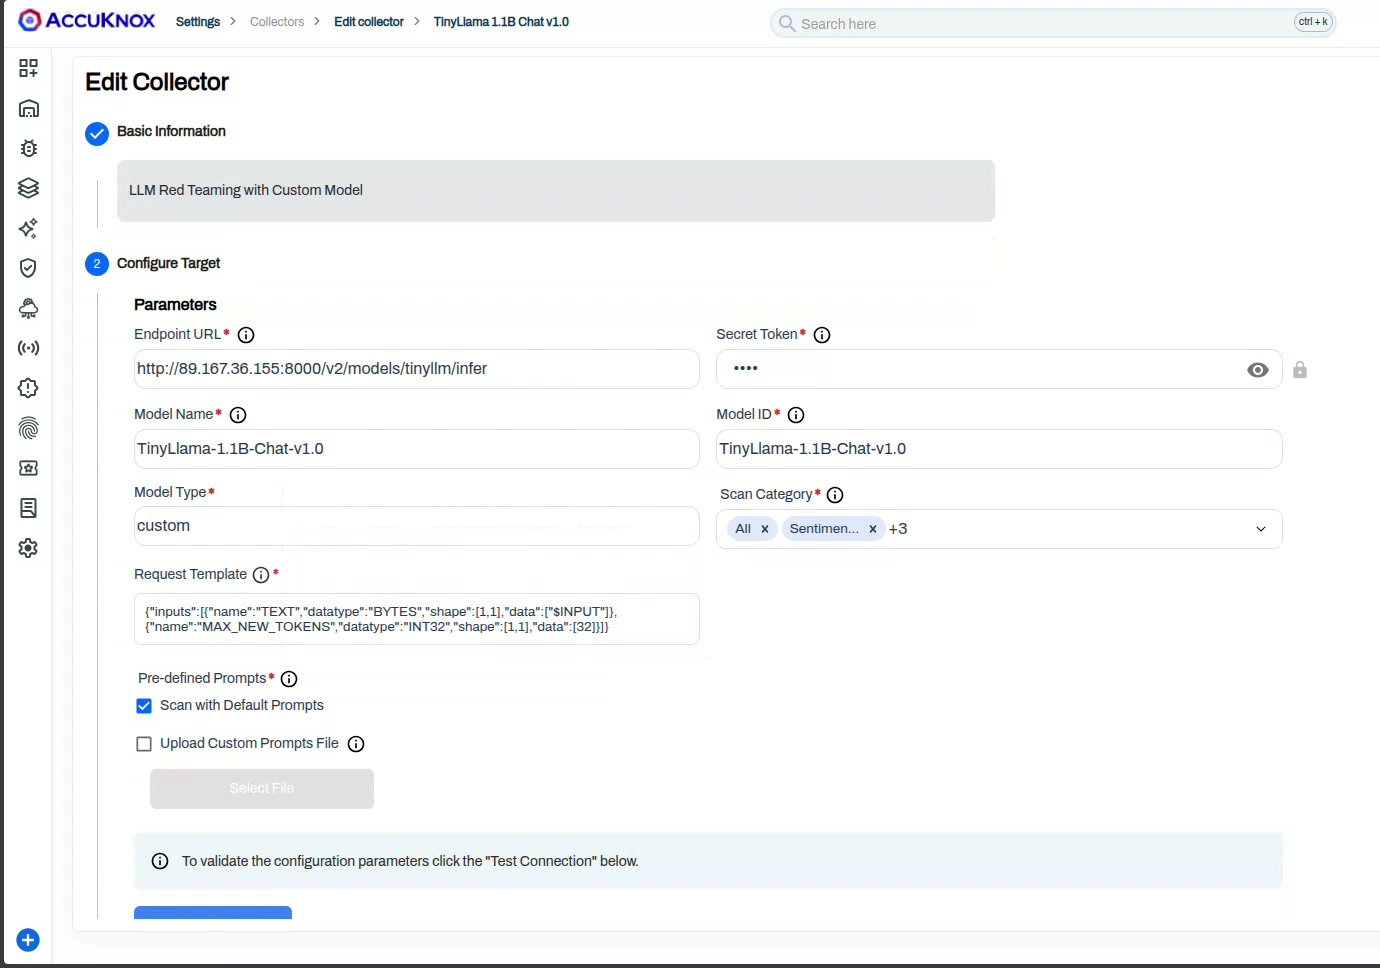Show info for Scan Category
Image resolution: width=1380 pixels, height=968 pixels.
click(x=835, y=495)
